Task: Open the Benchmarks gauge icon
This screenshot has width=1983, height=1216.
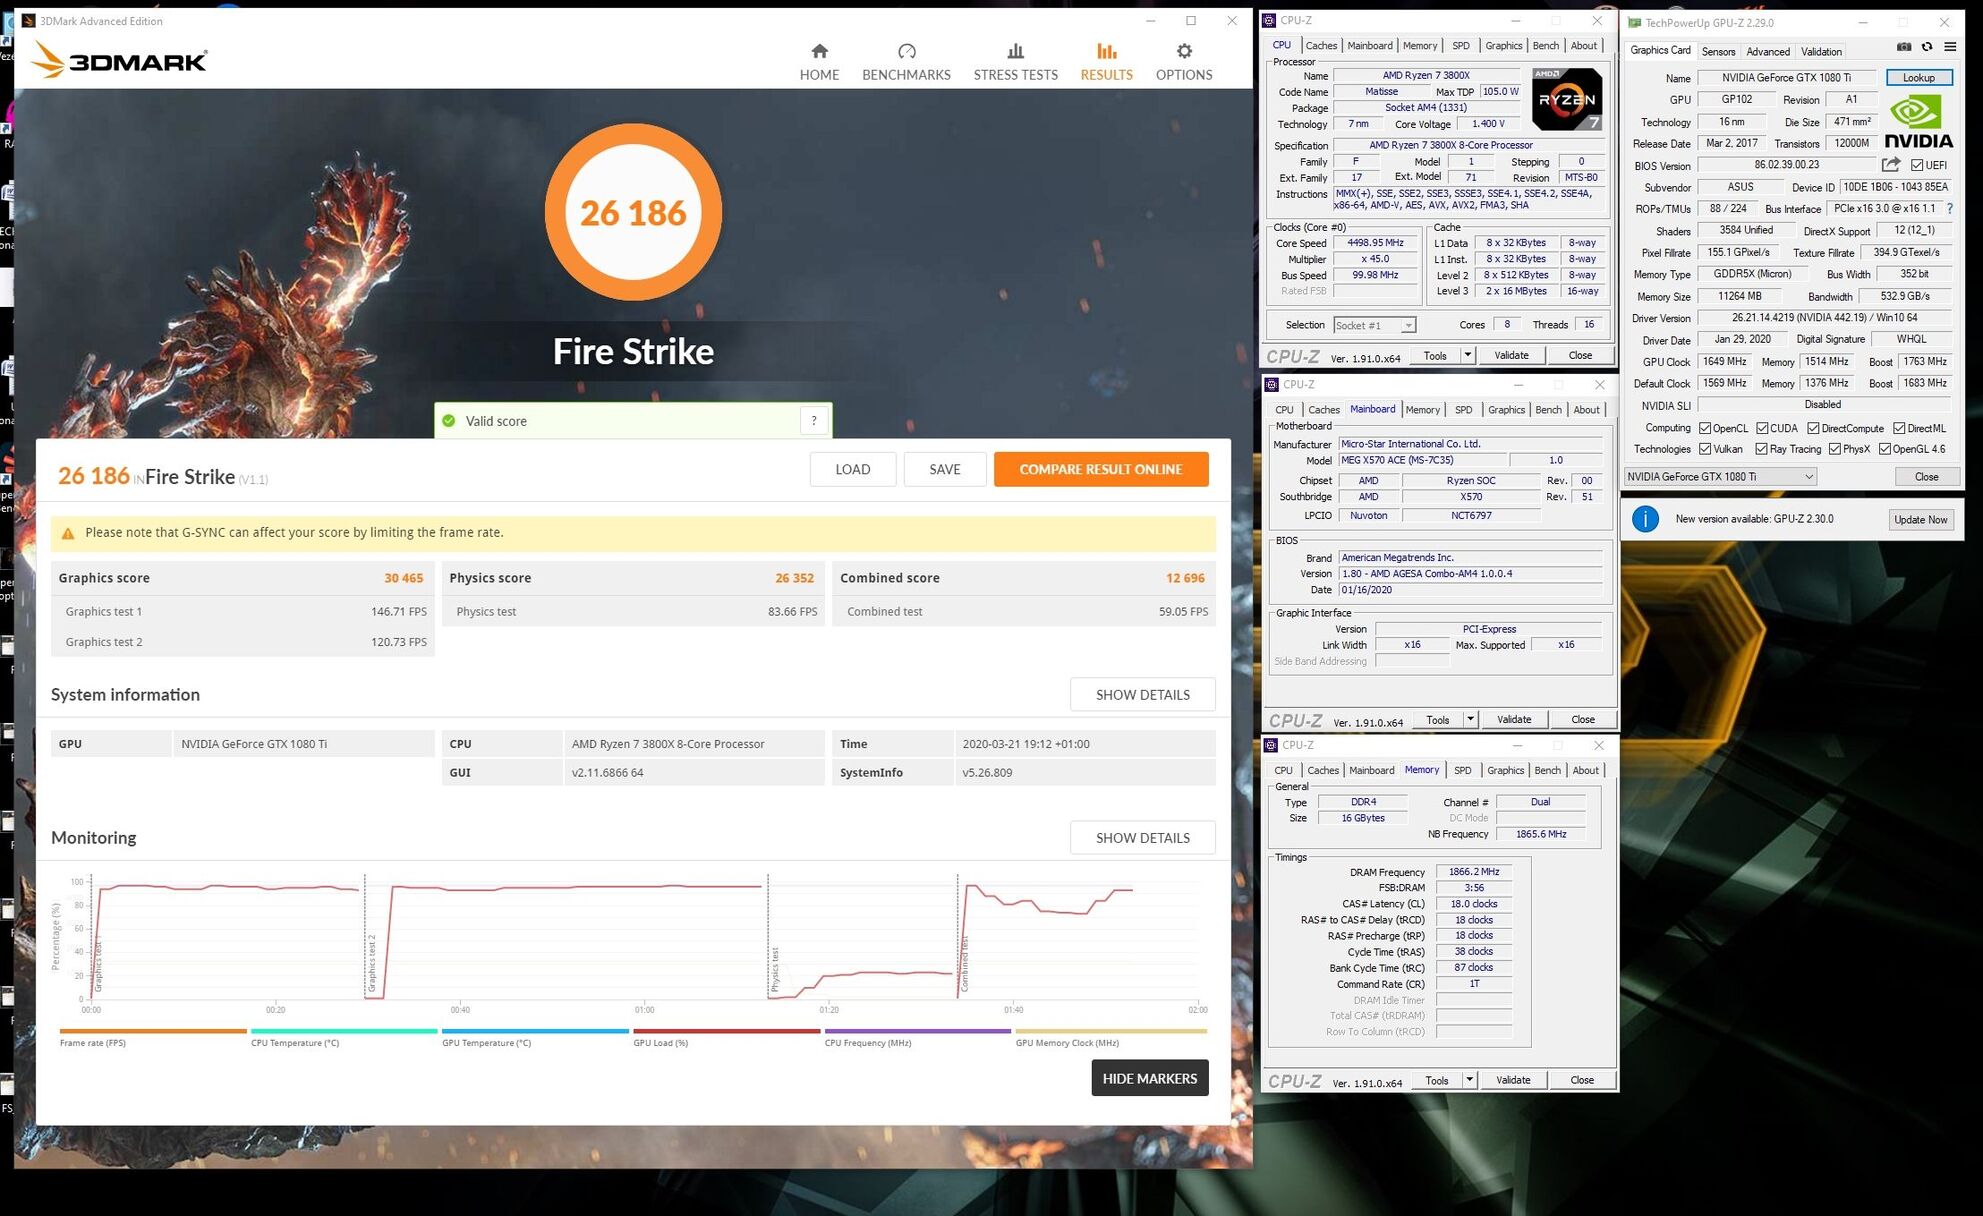Action: tap(906, 51)
